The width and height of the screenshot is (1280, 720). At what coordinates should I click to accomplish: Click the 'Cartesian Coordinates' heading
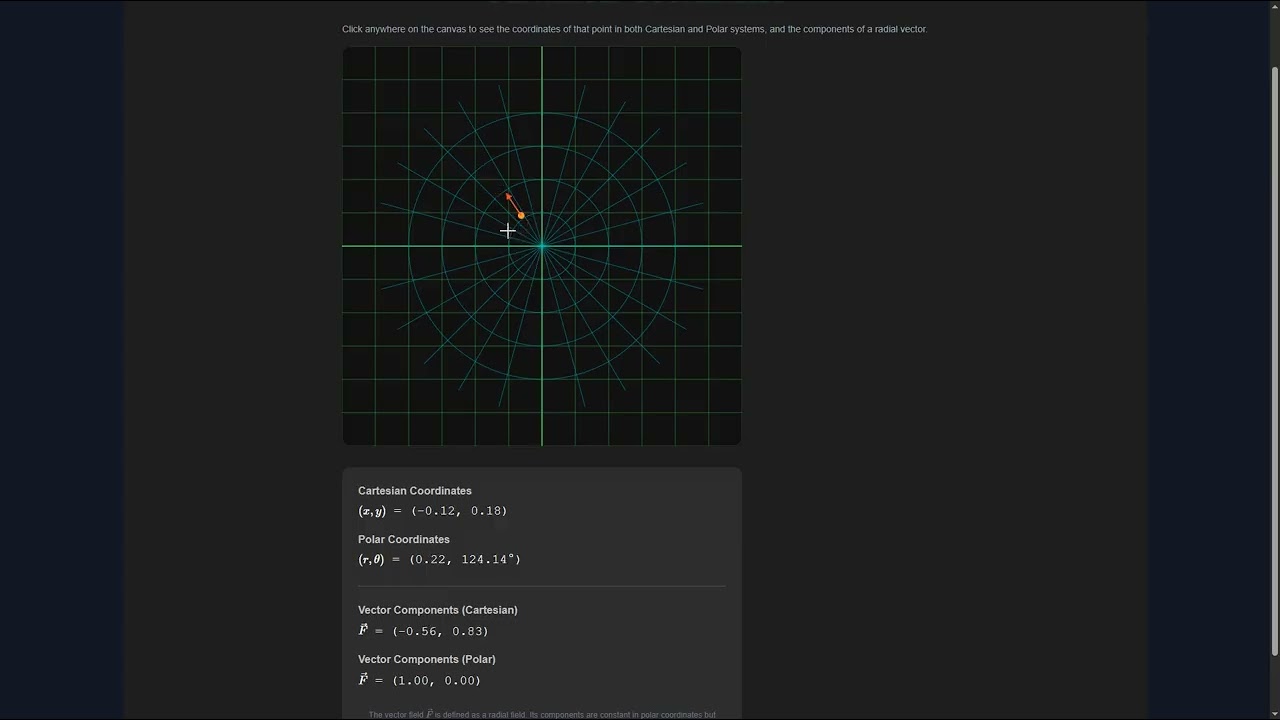415,491
